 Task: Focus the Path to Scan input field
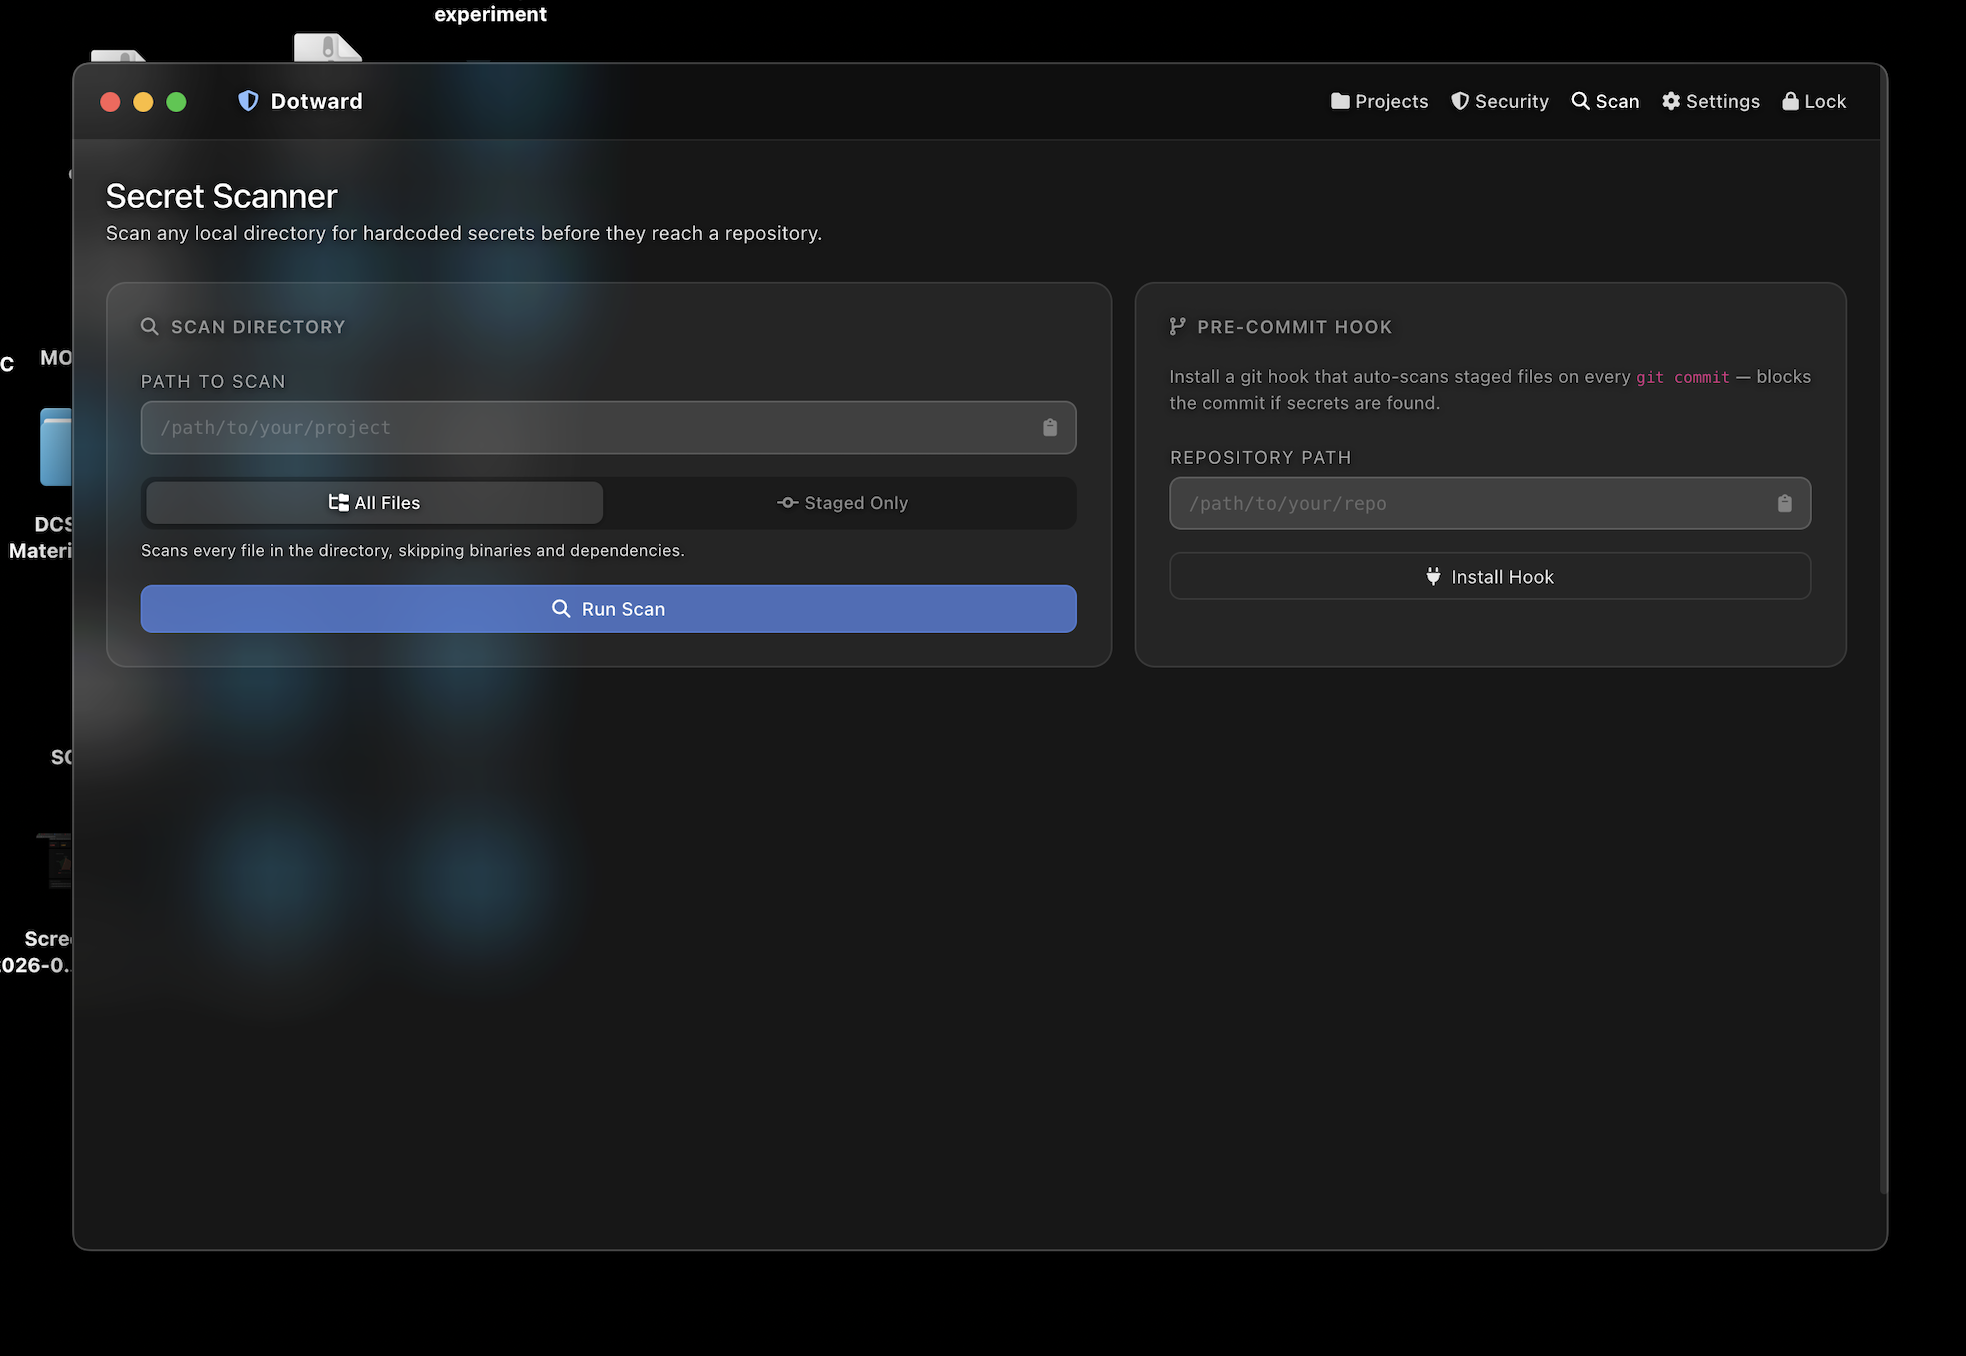tap(608, 428)
